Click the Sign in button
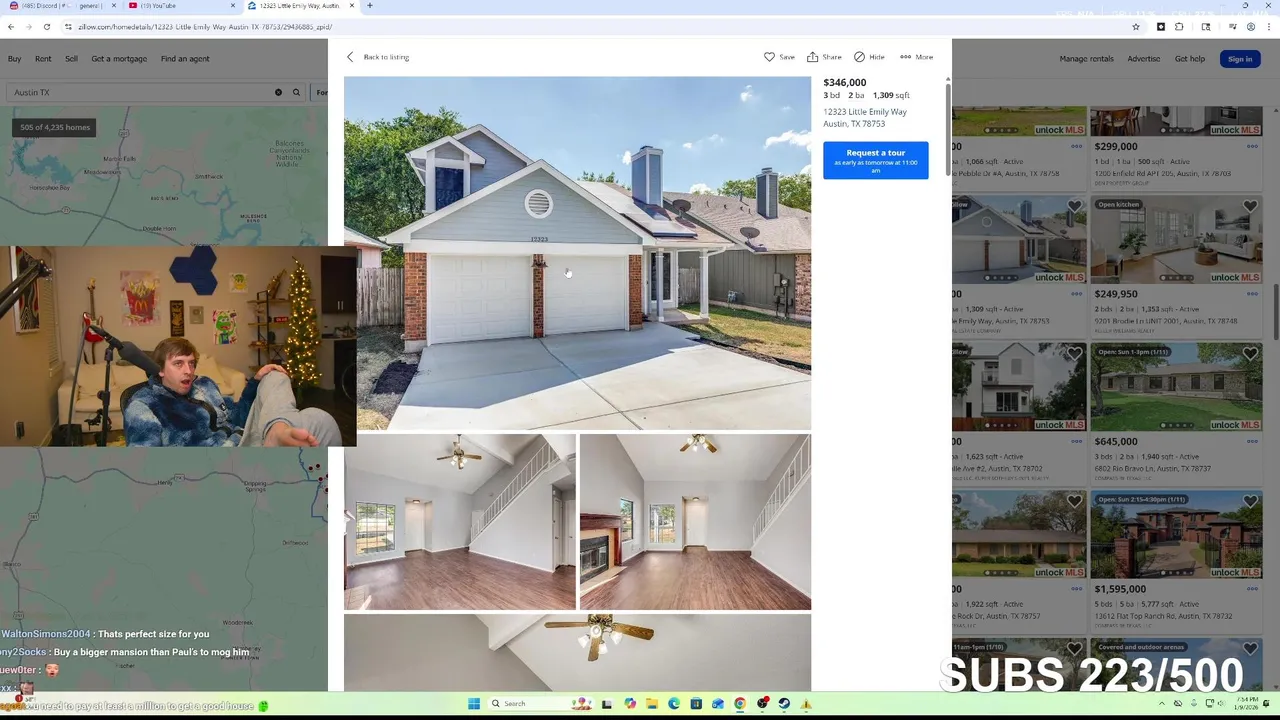Screen dimensions: 1280x720 coord(1240,59)
